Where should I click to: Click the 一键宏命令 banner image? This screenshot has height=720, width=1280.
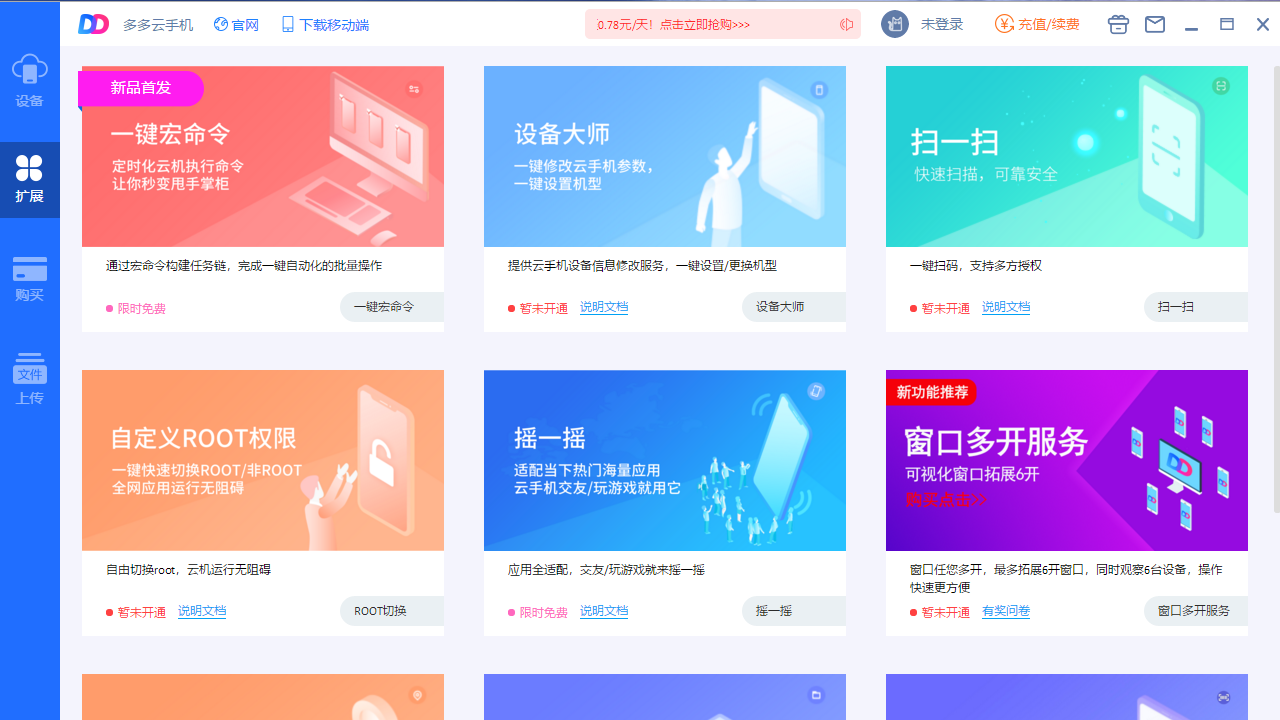pos(263,156)
